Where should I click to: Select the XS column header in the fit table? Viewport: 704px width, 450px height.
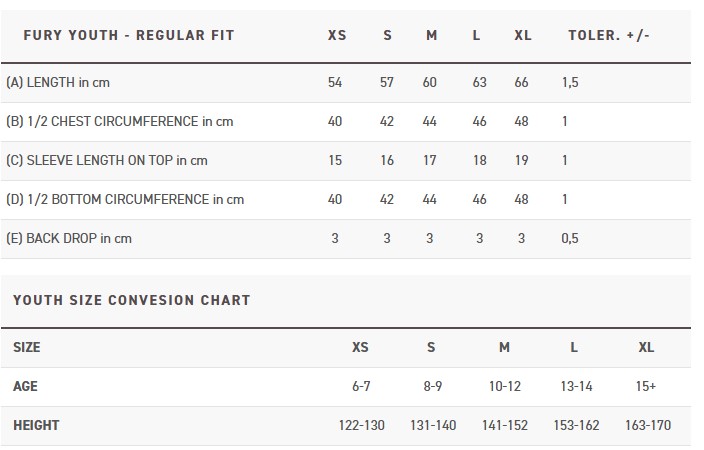[337, 35]
